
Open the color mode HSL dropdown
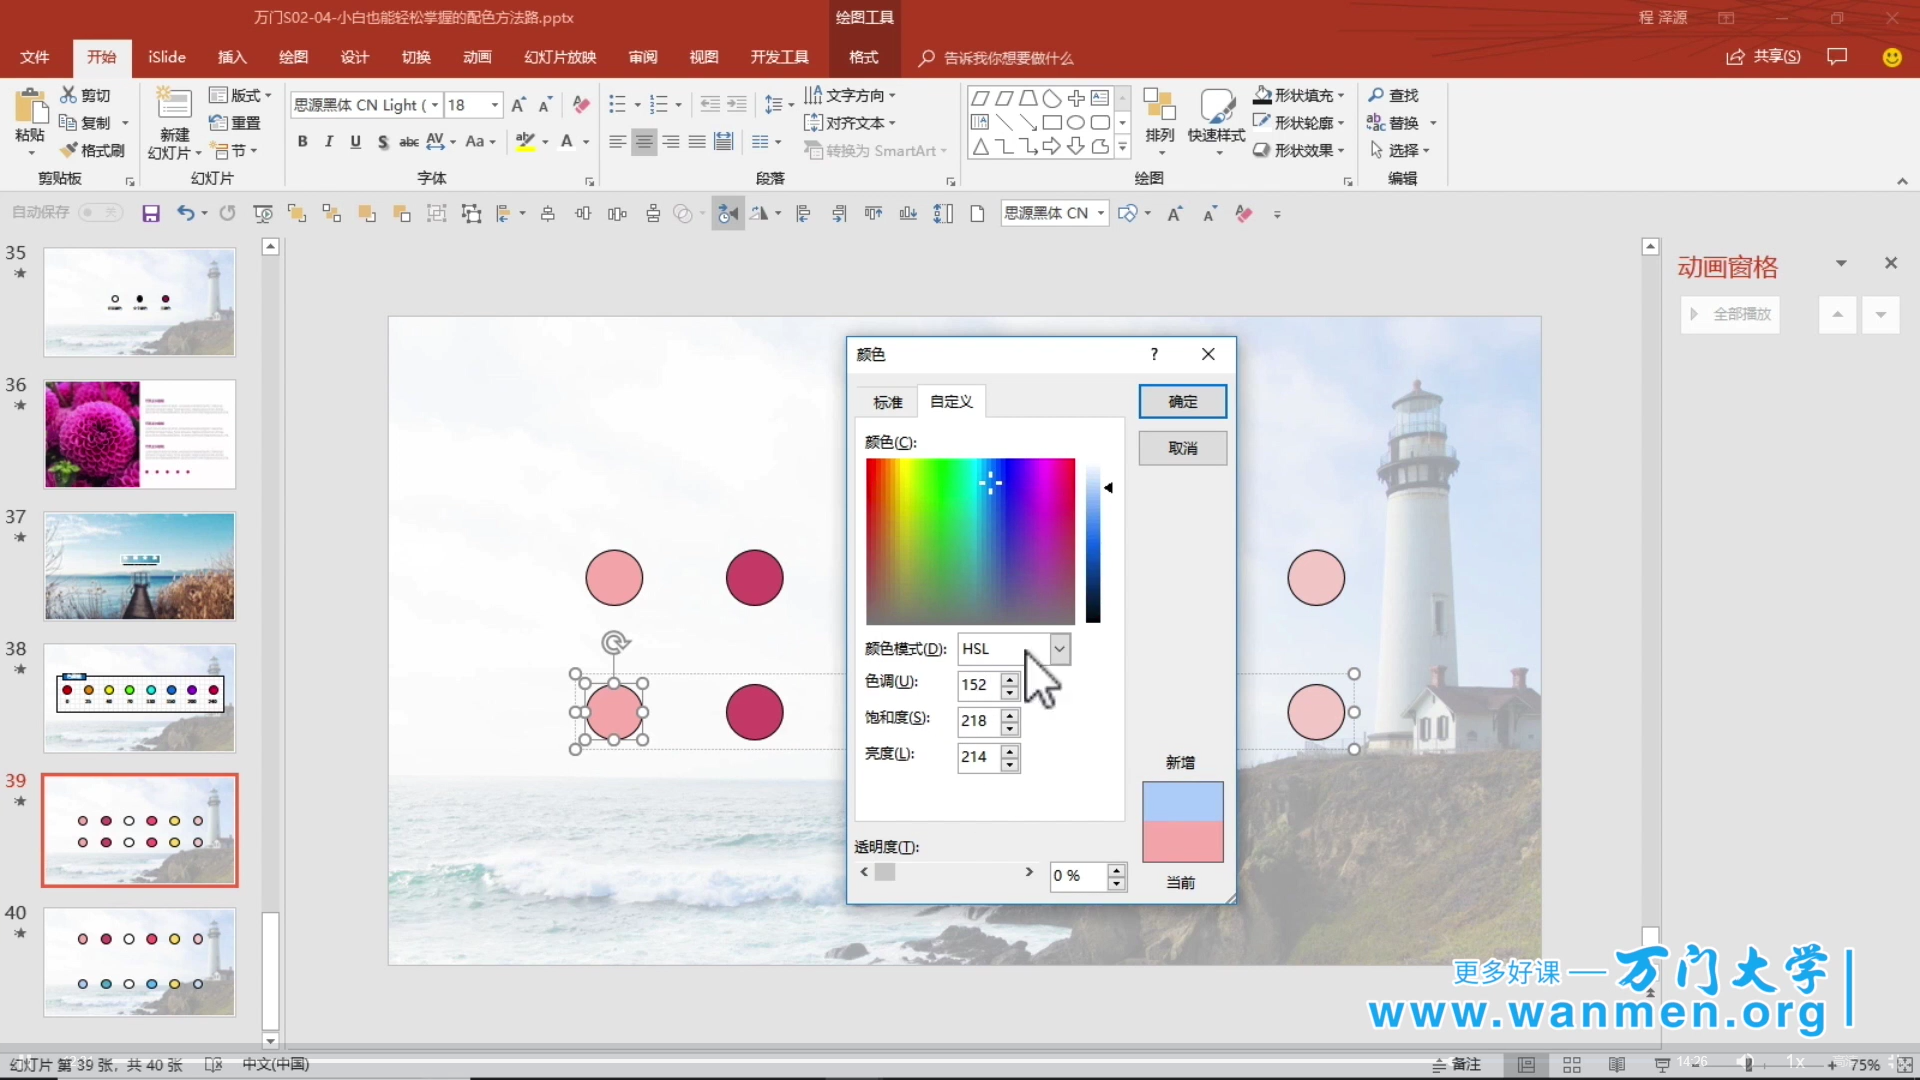[x=1059, y=649]
